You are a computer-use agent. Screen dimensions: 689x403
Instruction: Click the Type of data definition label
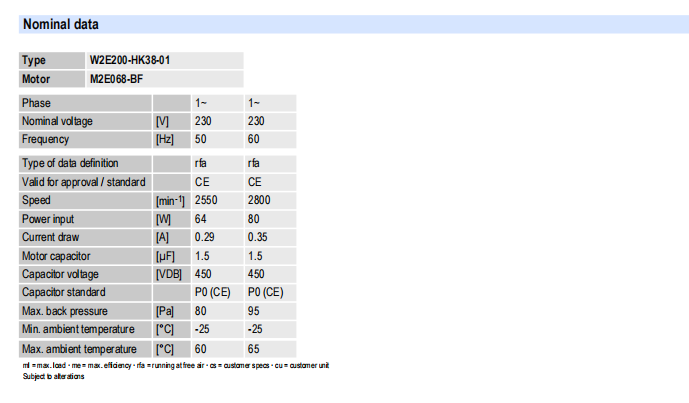[x=70, y=163]
